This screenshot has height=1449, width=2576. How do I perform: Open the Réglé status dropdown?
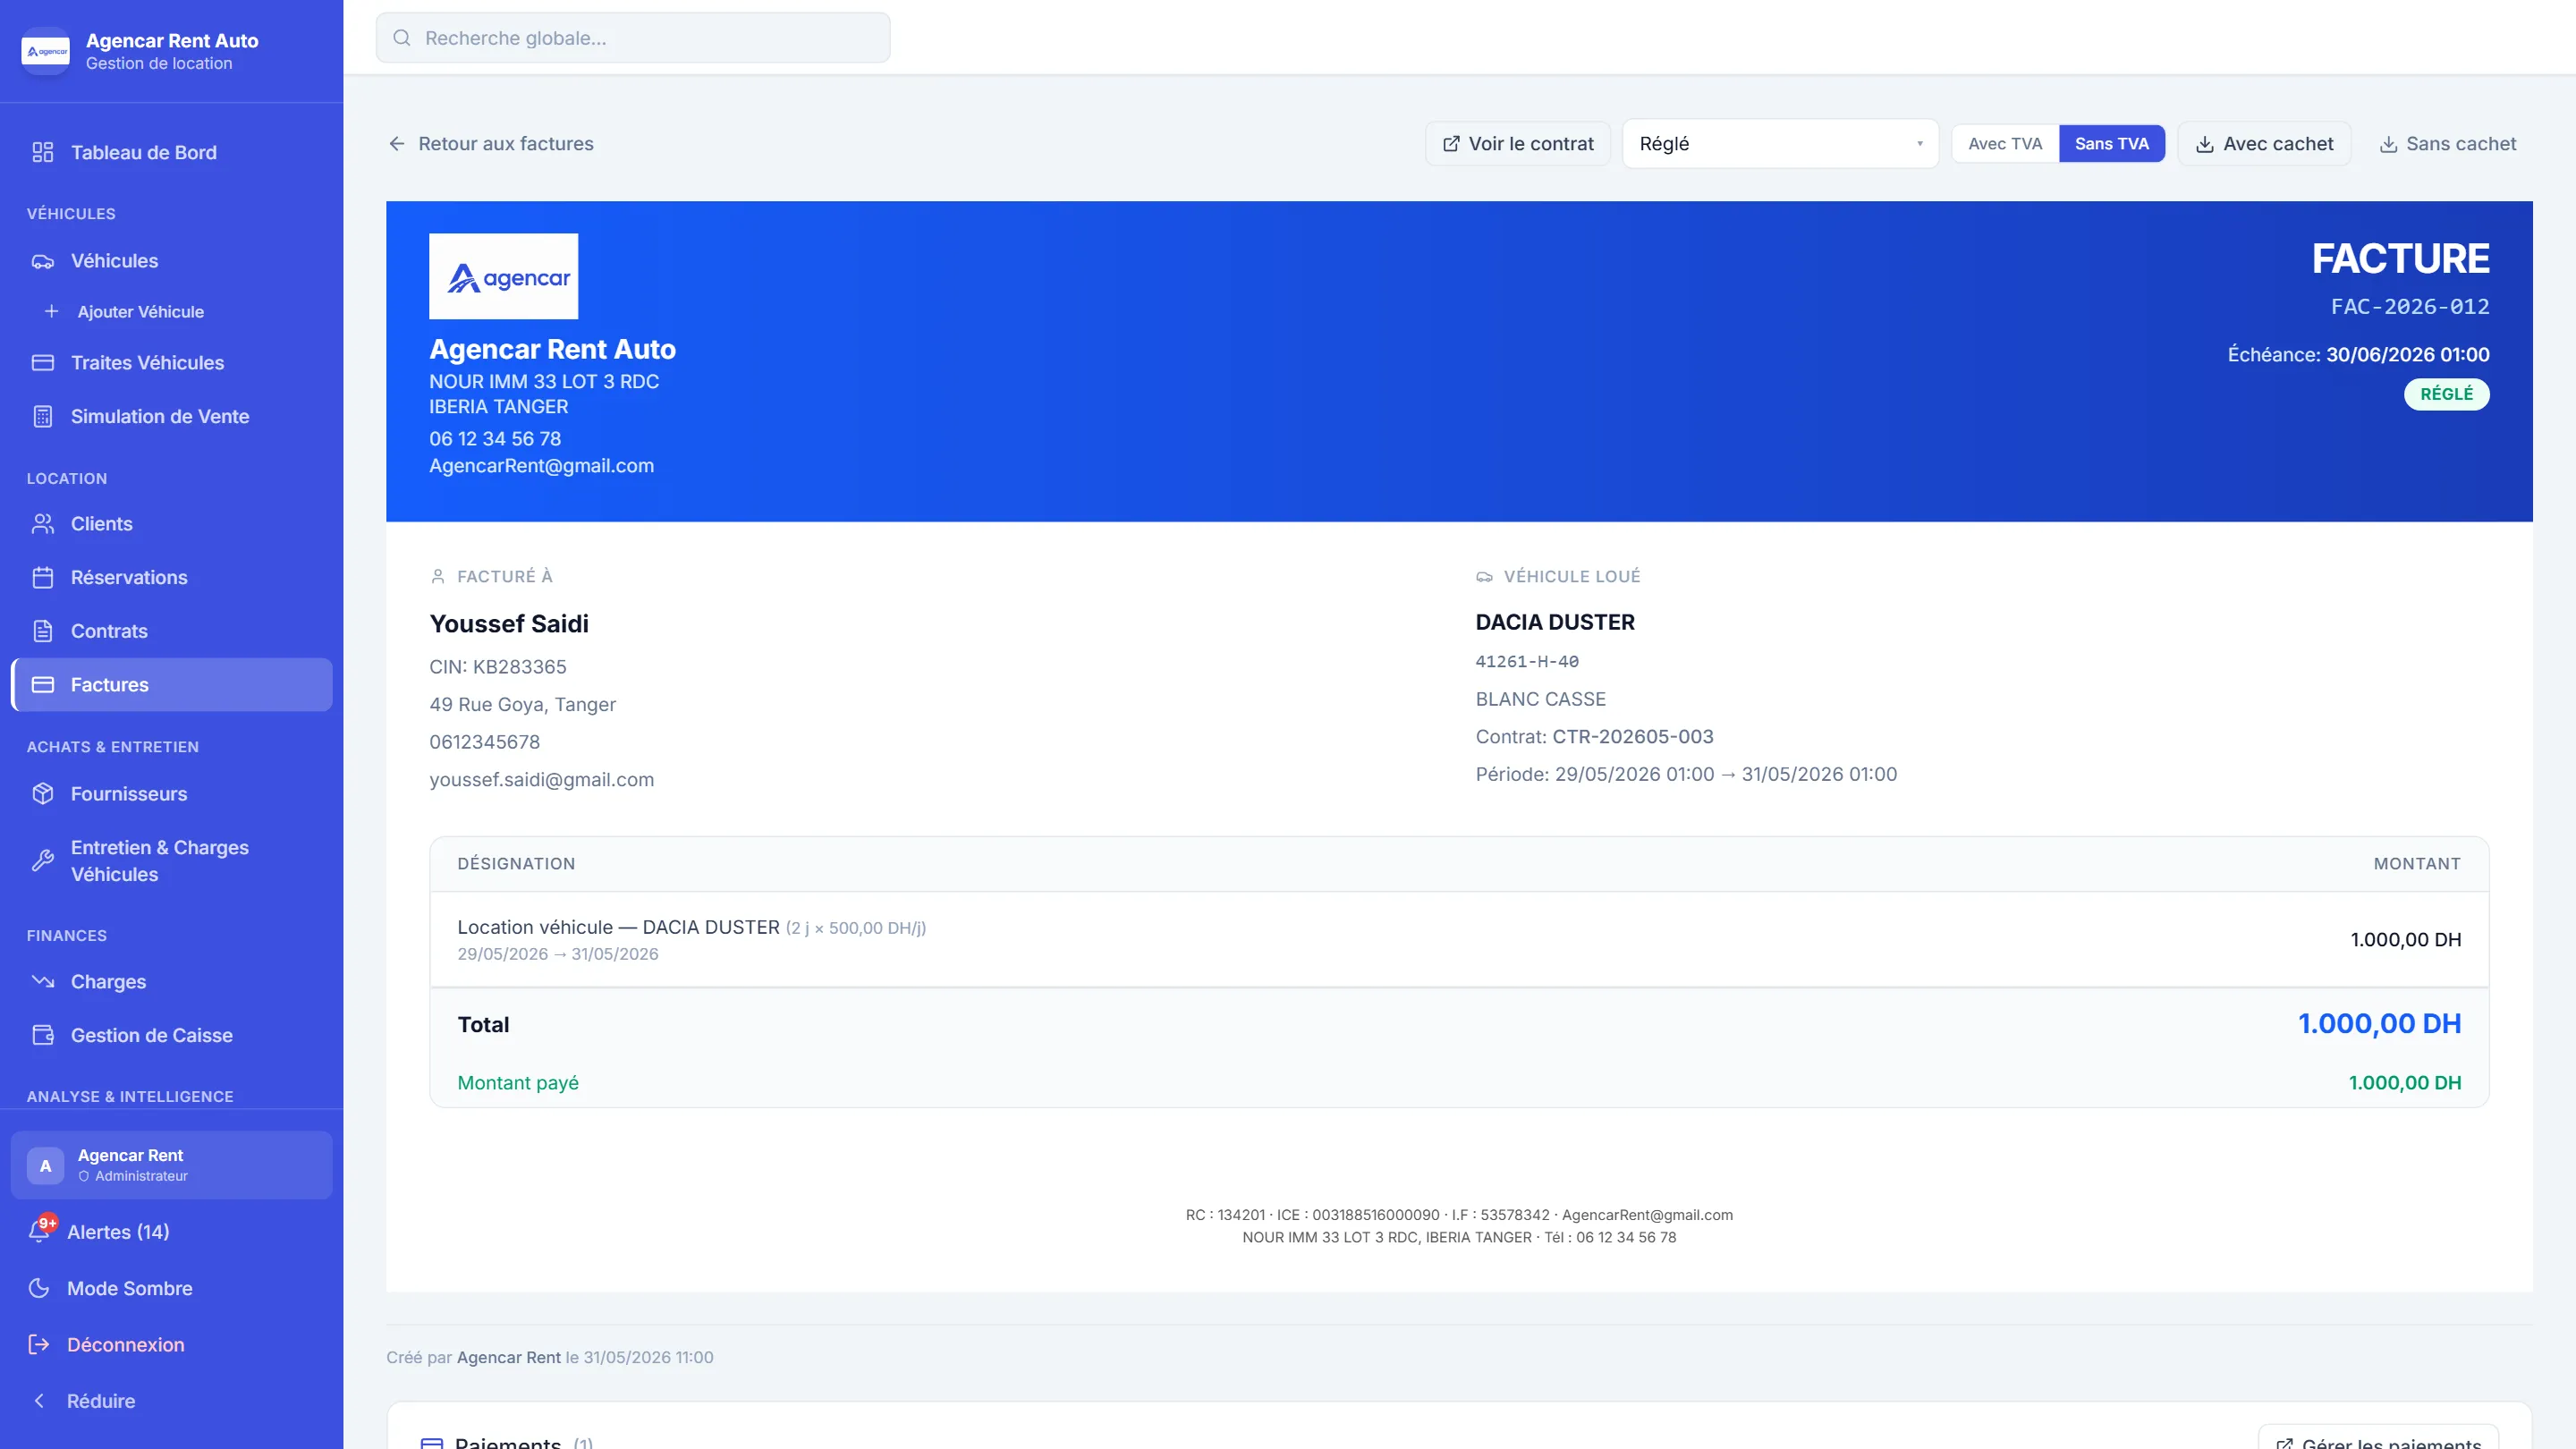(1780, 144)
